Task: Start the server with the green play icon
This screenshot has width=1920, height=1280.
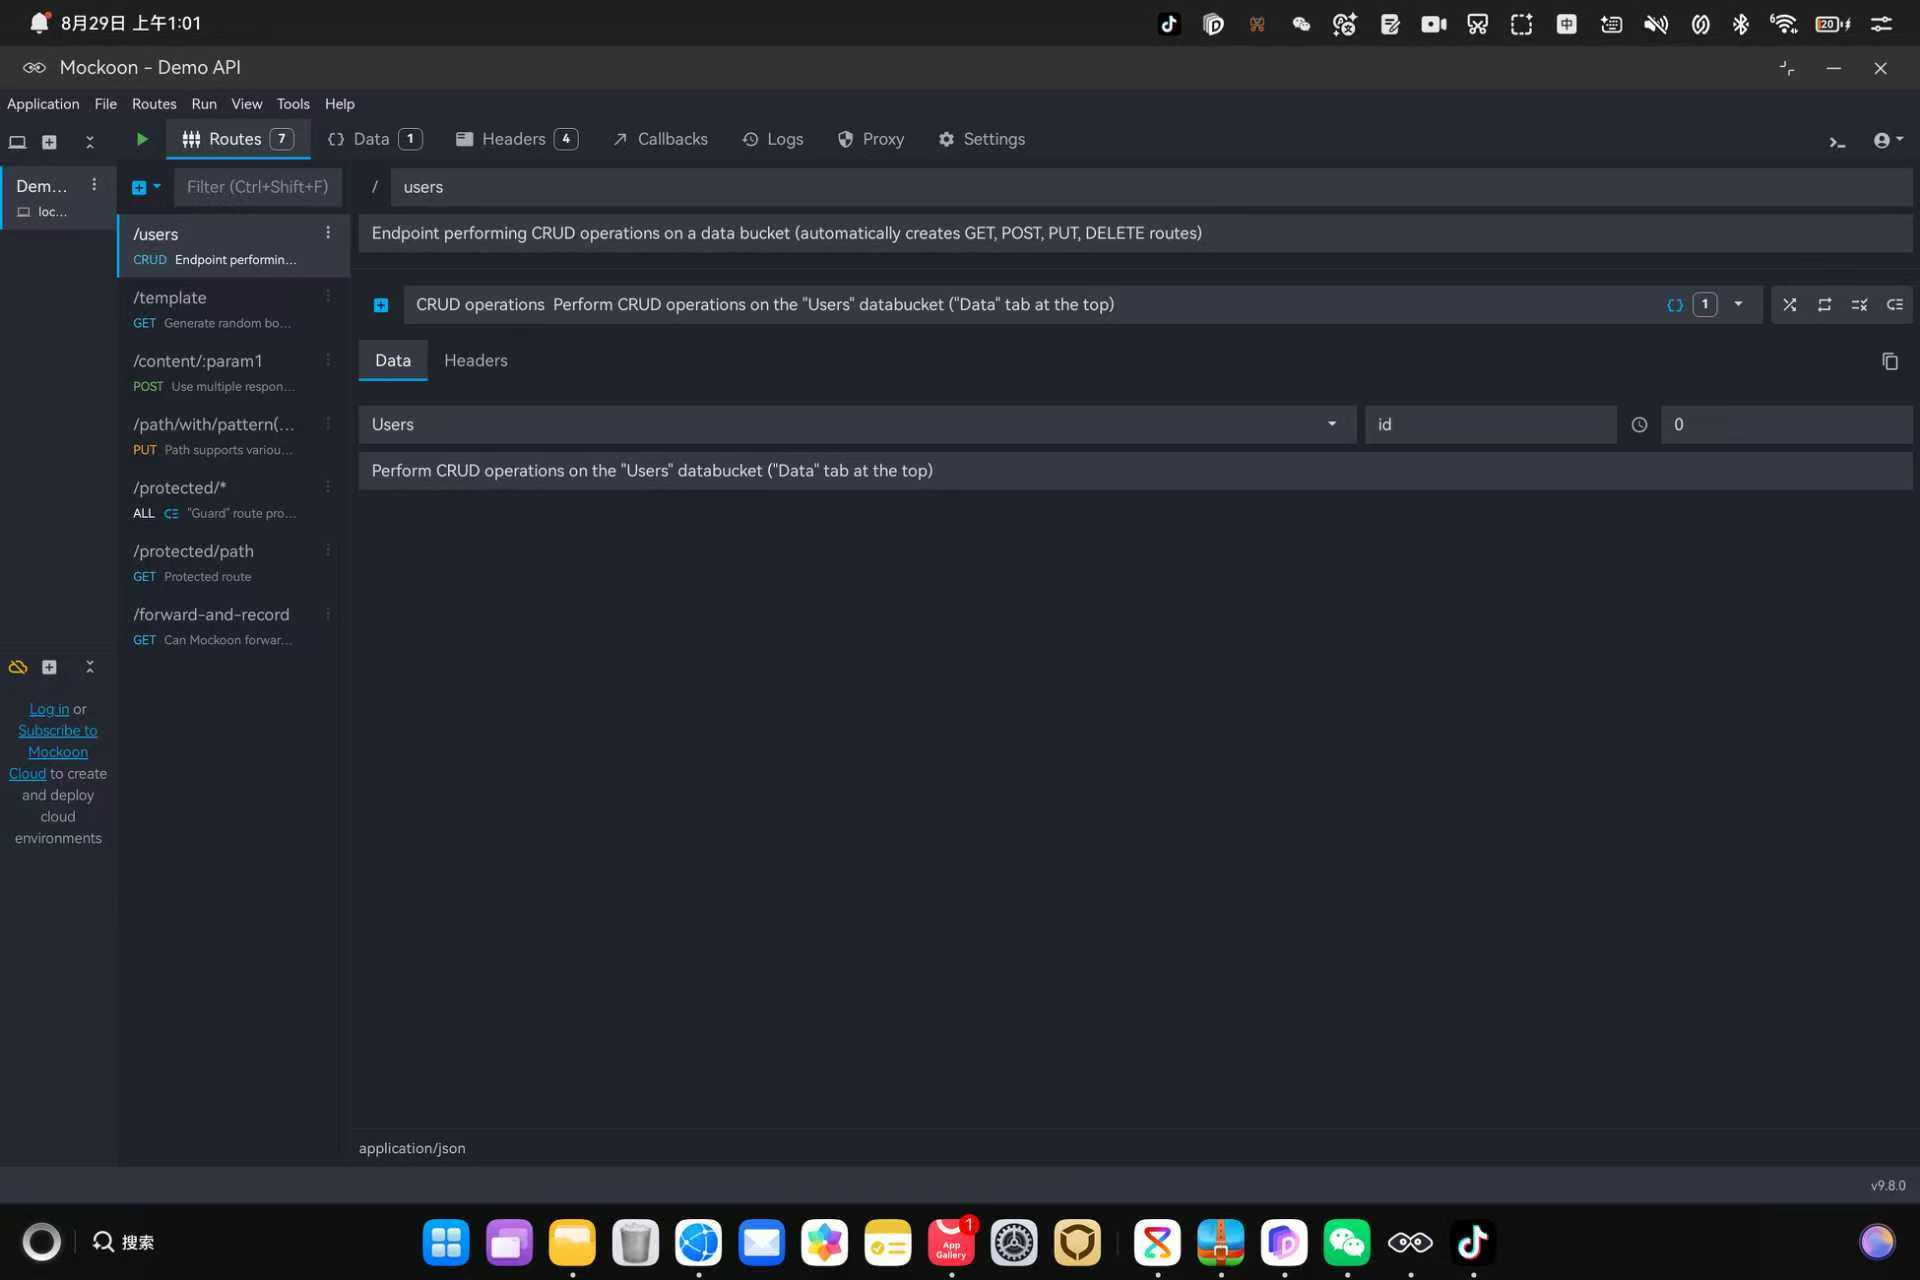Action: (142, 139)
